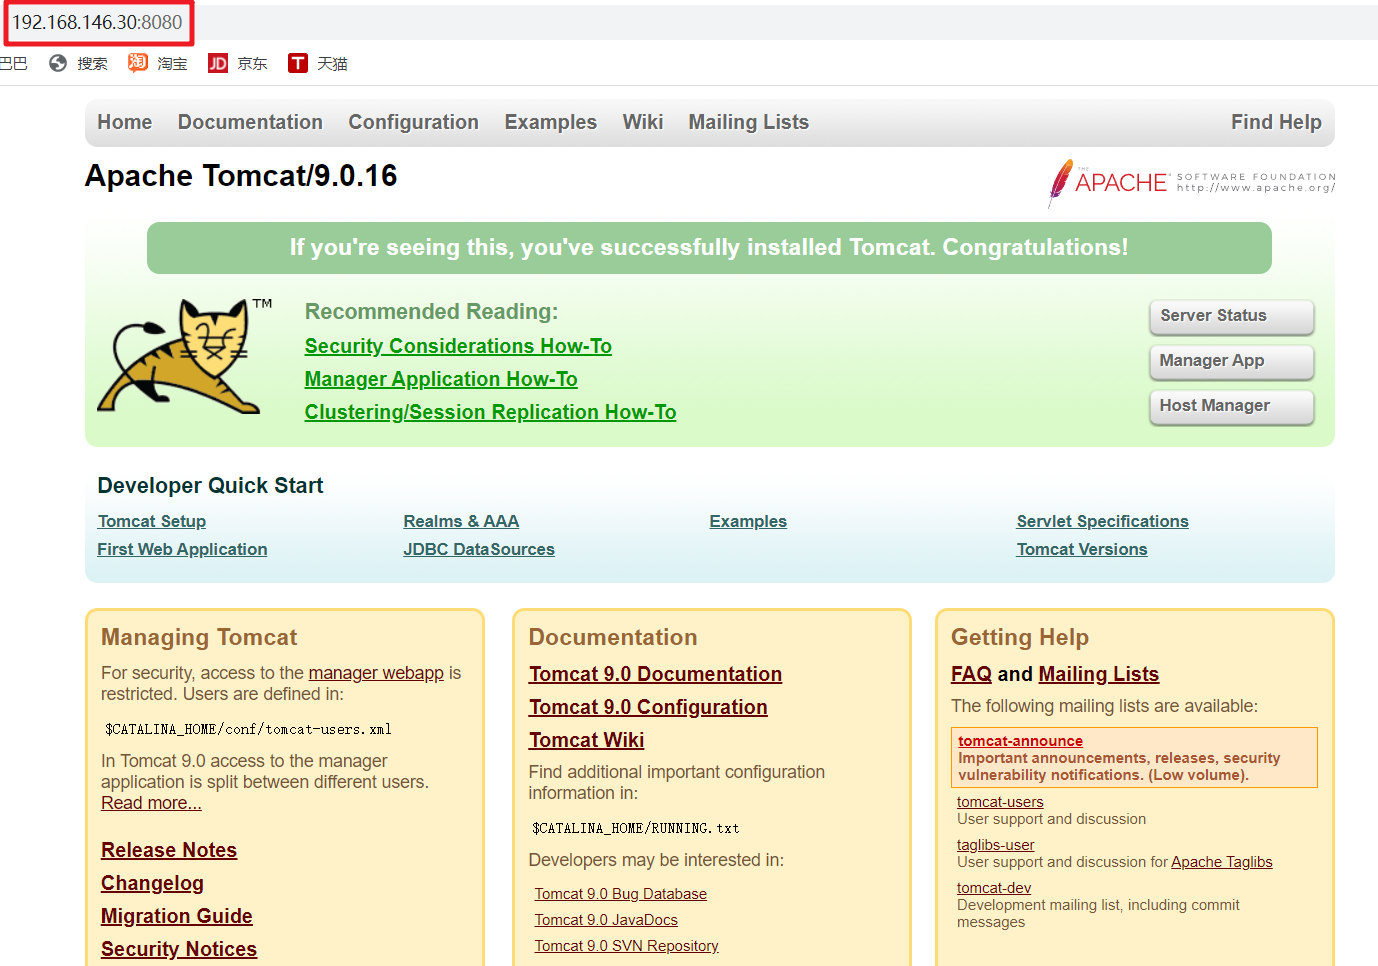Open Tomcat 9.0 Configuration link
The height and width of the screenshot is (966, 1378).
[x=648, y=707]
